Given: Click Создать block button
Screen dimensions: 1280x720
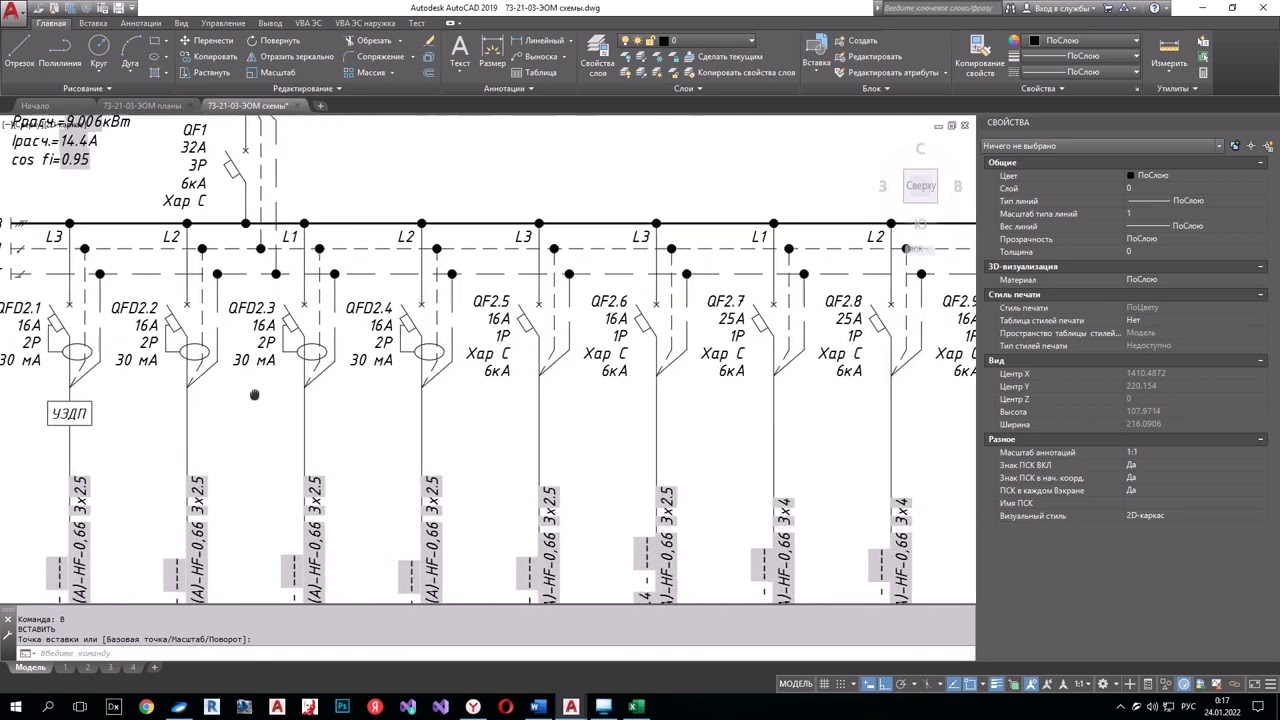Looking at the screenshot, I should pos(856,41).
